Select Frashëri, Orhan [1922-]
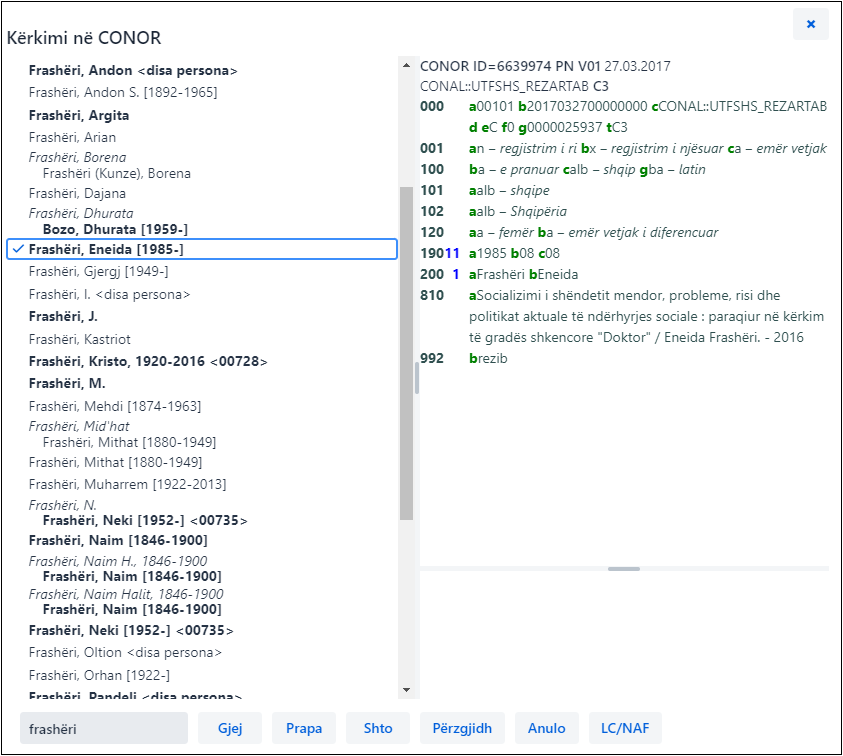 [x=99, y=676]
